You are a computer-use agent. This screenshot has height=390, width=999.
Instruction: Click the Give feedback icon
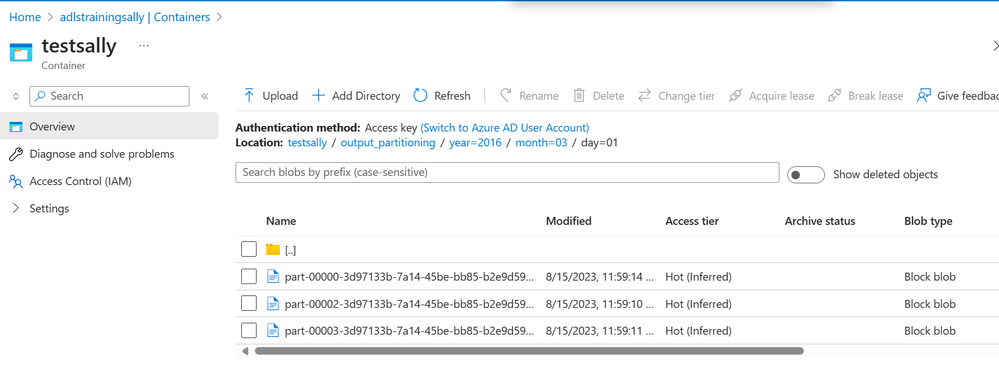coord(923,96)
